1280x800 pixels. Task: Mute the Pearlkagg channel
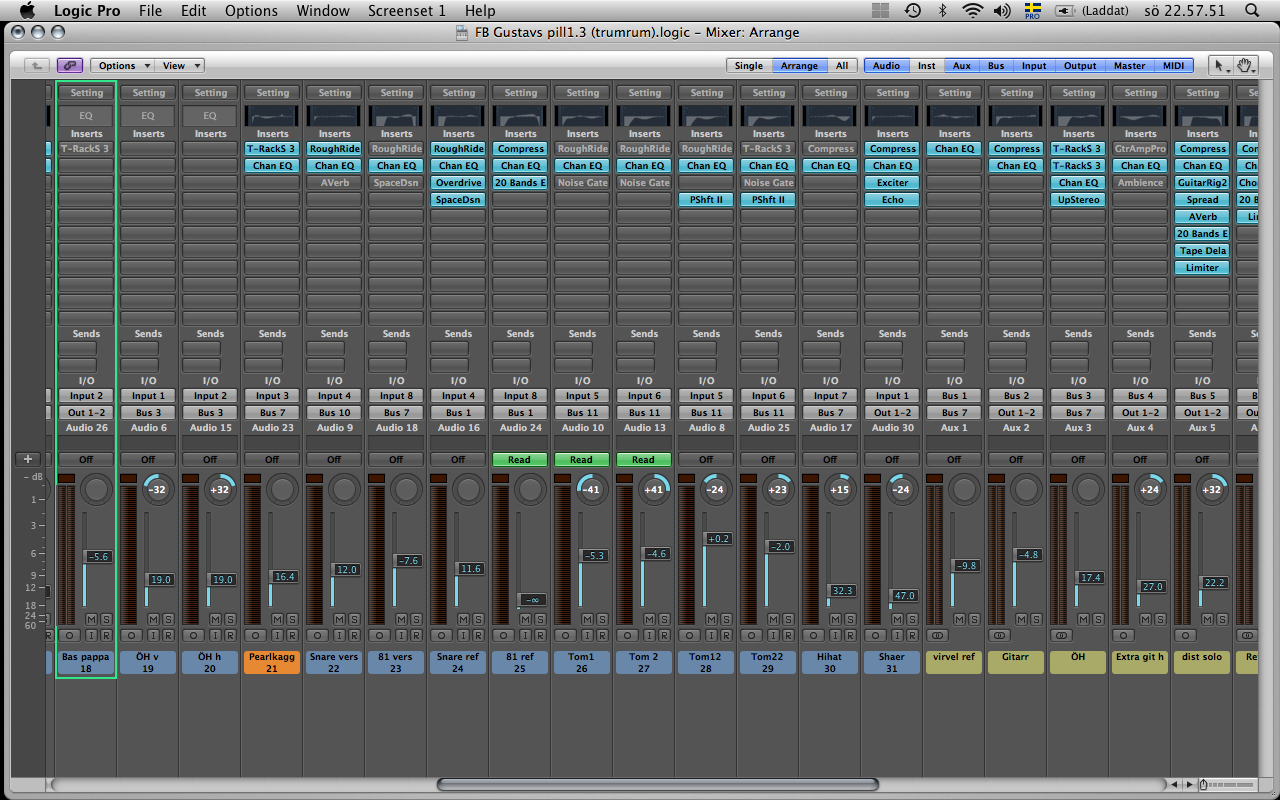pos(277,619)
